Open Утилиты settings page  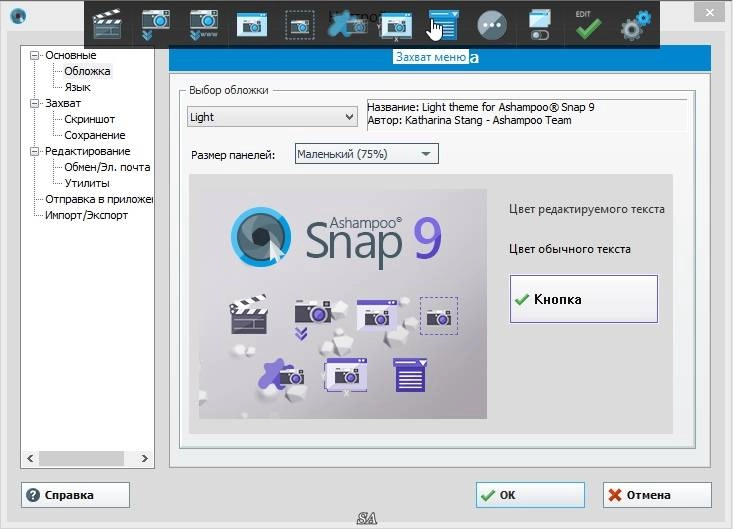coord(87,183)
